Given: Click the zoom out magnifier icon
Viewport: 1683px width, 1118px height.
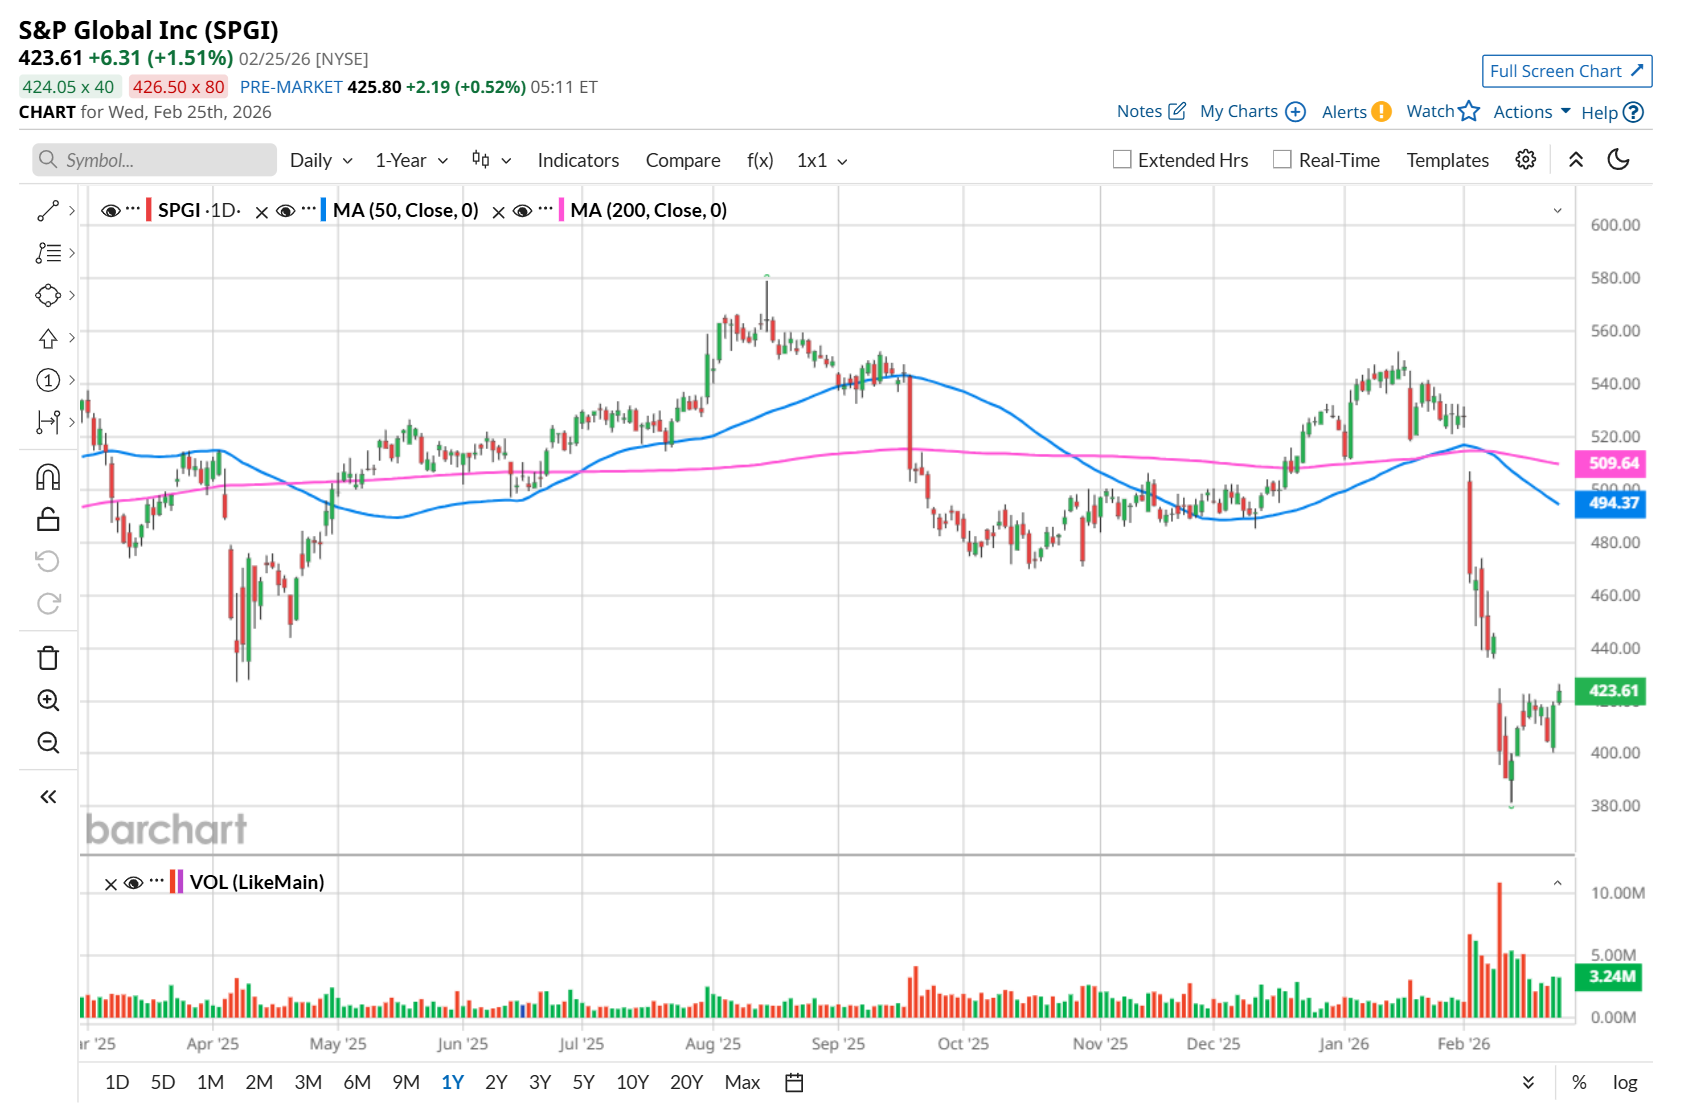Looking at the screenshot, I should point(48,742).
